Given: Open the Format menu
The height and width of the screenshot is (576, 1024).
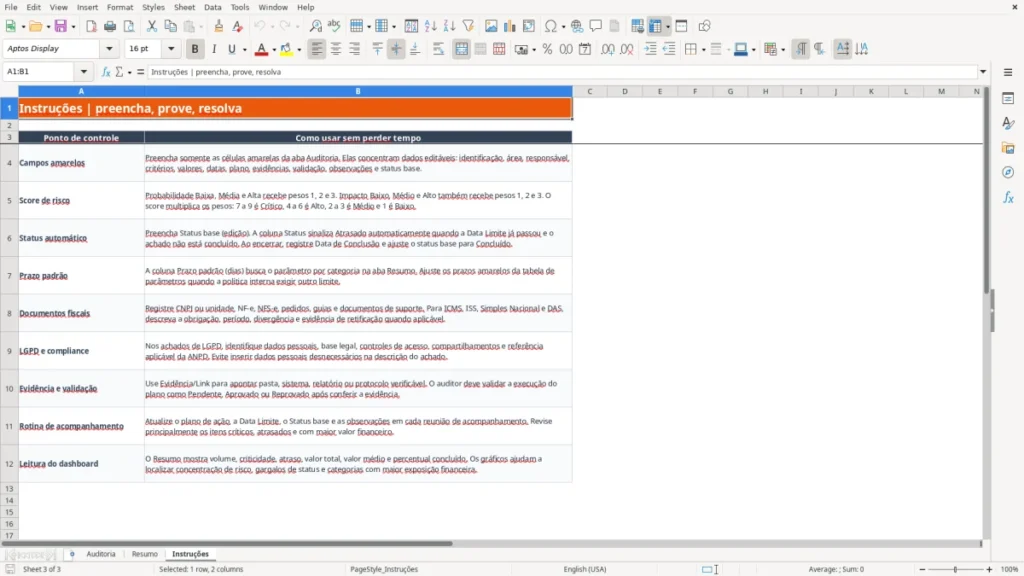Looking at the screenshot, I should (x=120, y=7).
